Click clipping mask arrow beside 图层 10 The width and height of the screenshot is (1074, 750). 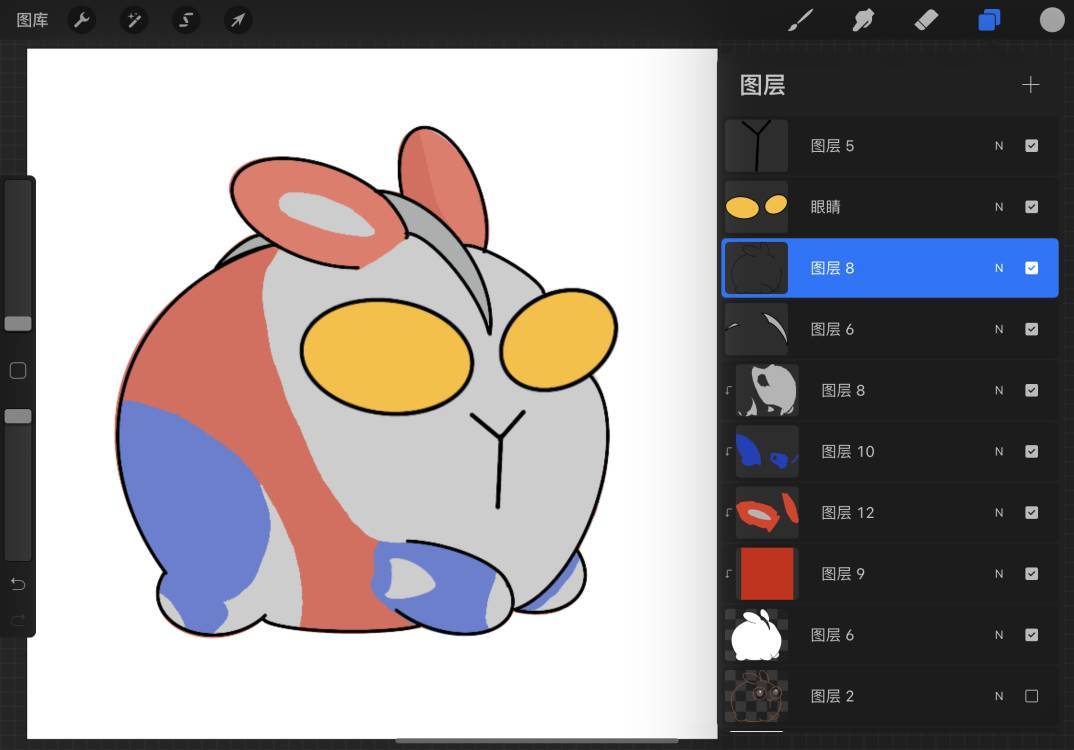728,451
